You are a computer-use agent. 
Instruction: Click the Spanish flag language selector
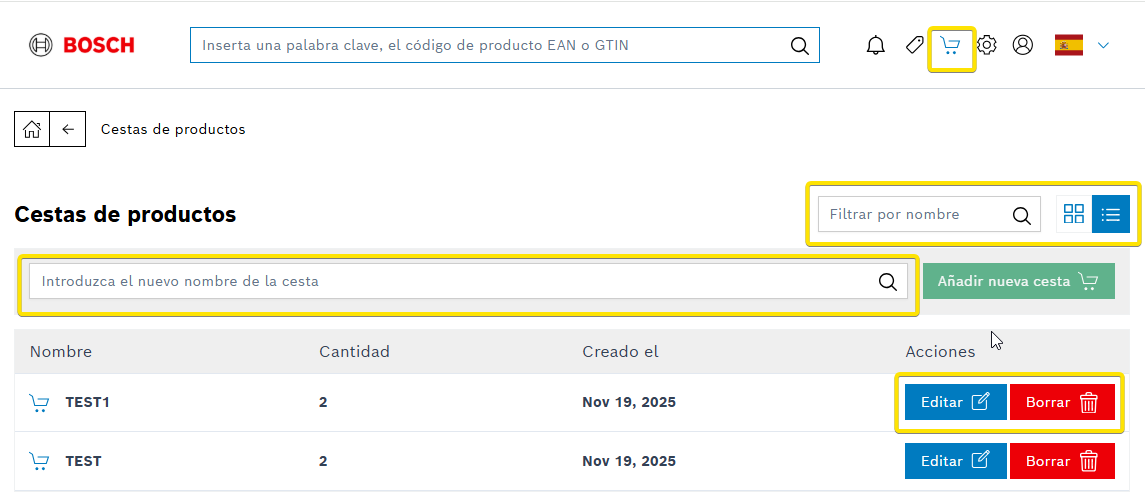click(1069, 45)
